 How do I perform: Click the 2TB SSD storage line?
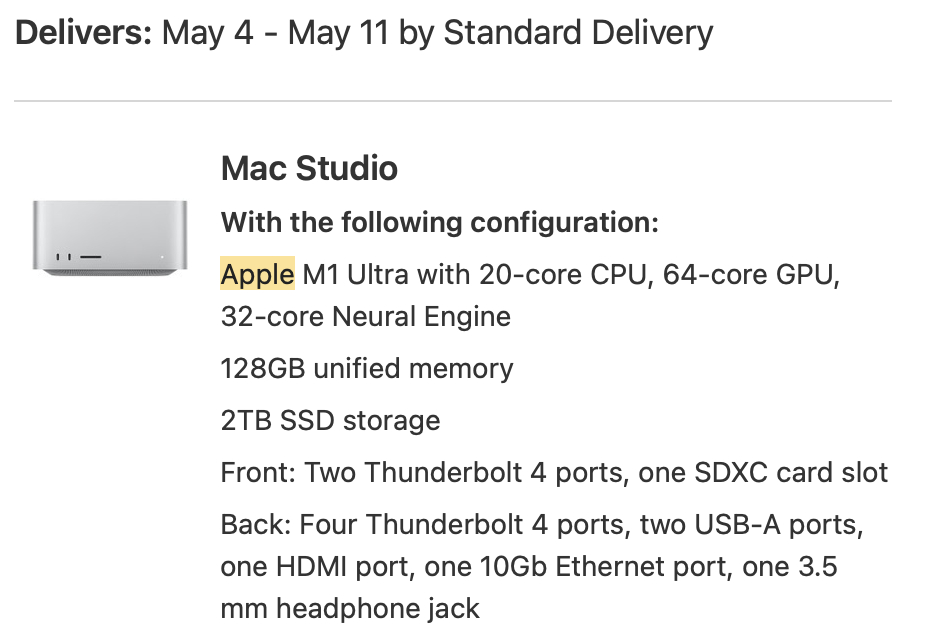point(330,420)
